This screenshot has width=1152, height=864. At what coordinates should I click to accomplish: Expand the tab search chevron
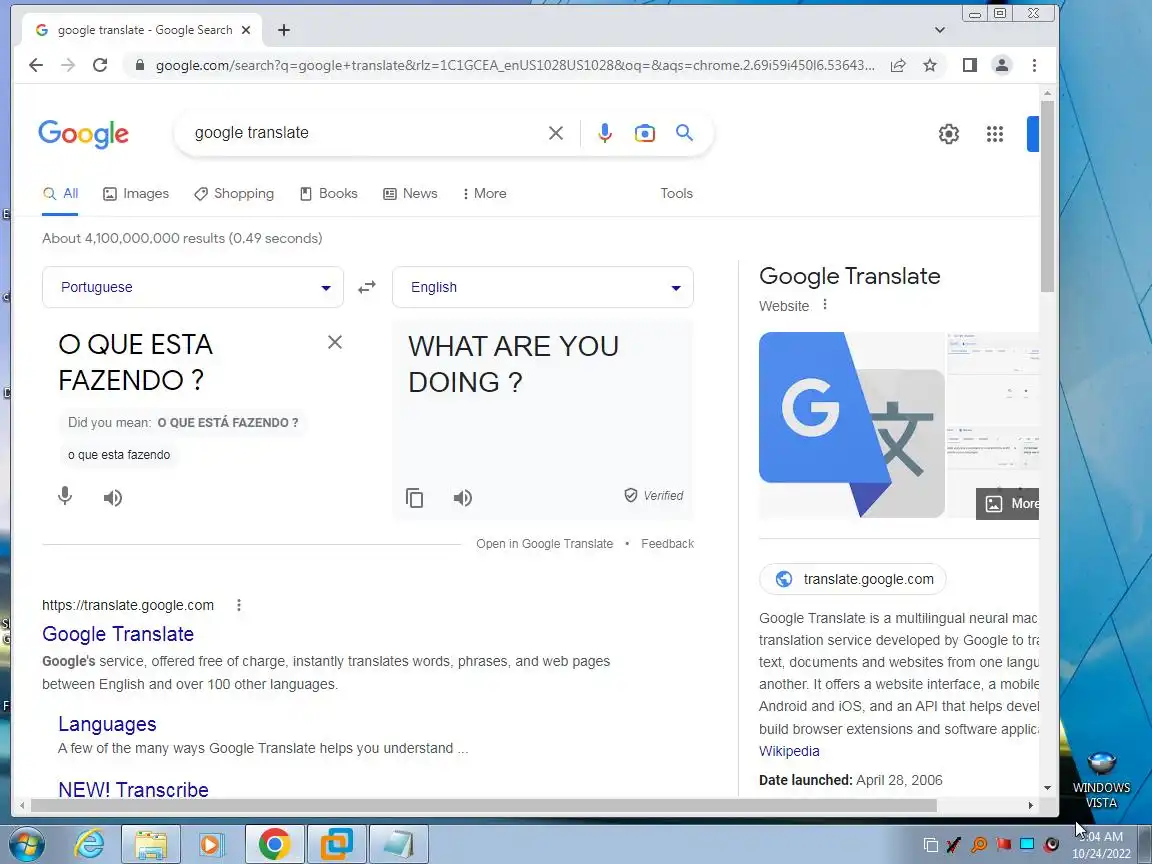940,30
